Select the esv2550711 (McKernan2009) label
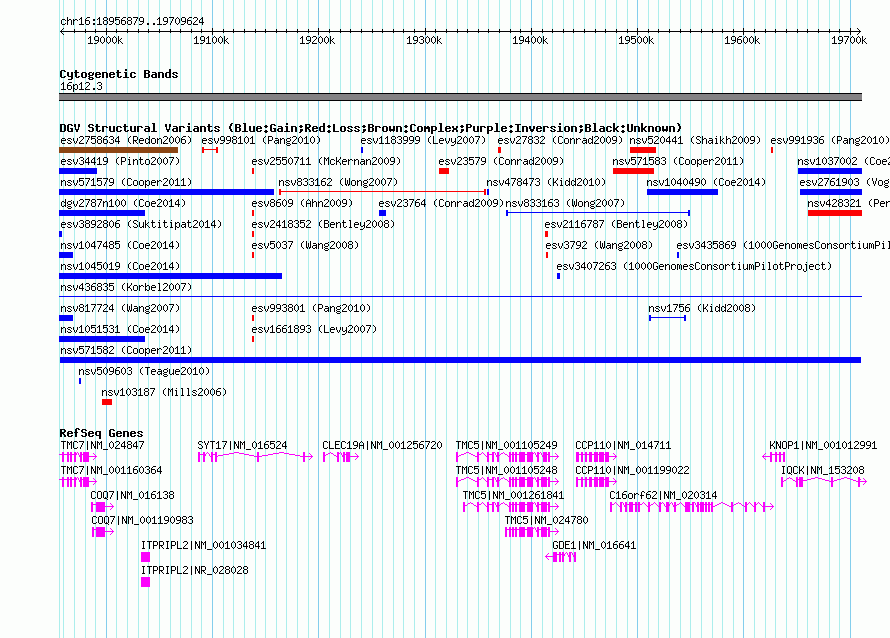The image size is (890, 638). (x=326, y=161)
